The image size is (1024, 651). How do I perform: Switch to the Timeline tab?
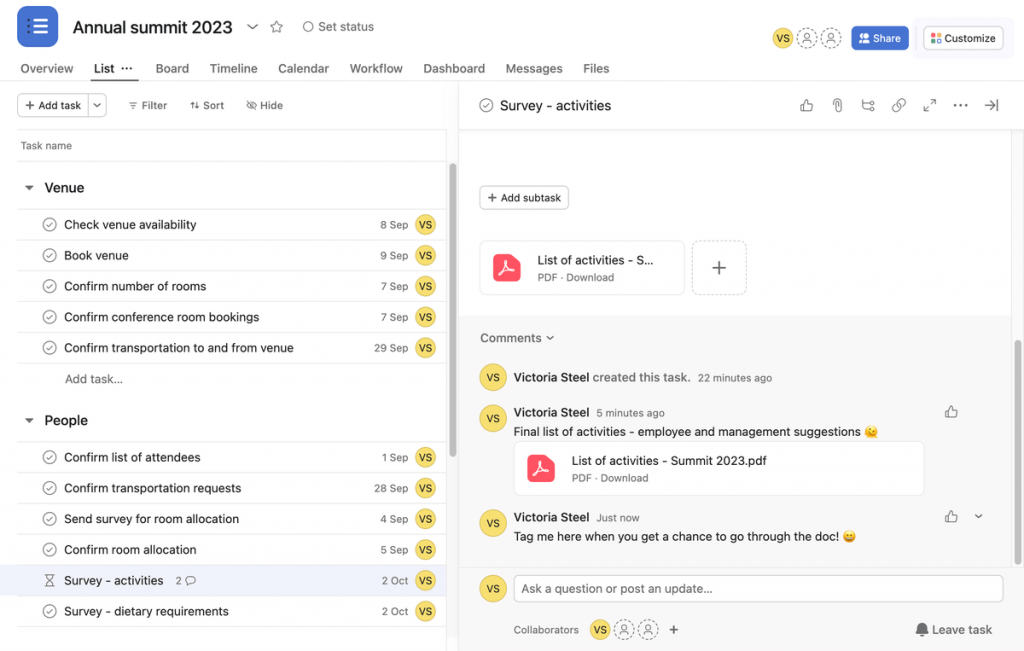tap(233, 68)
